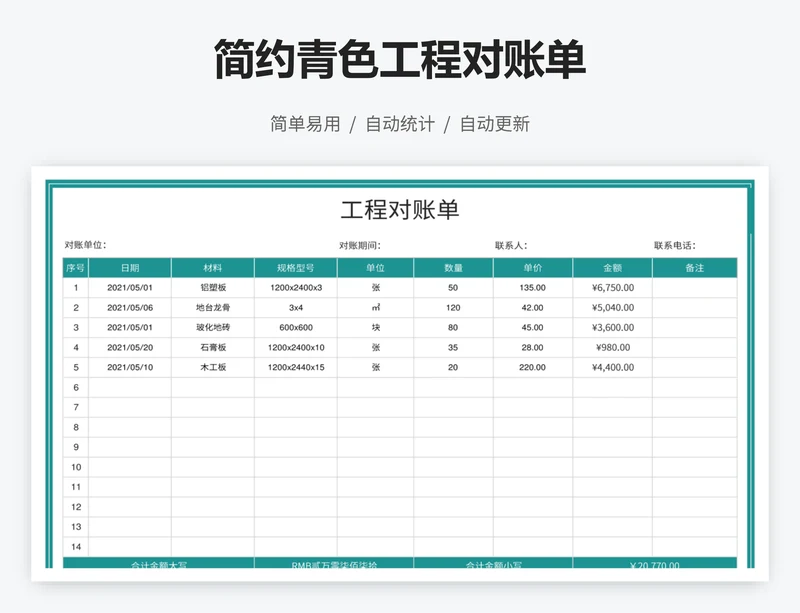Click quantity 35

(453, 348)
